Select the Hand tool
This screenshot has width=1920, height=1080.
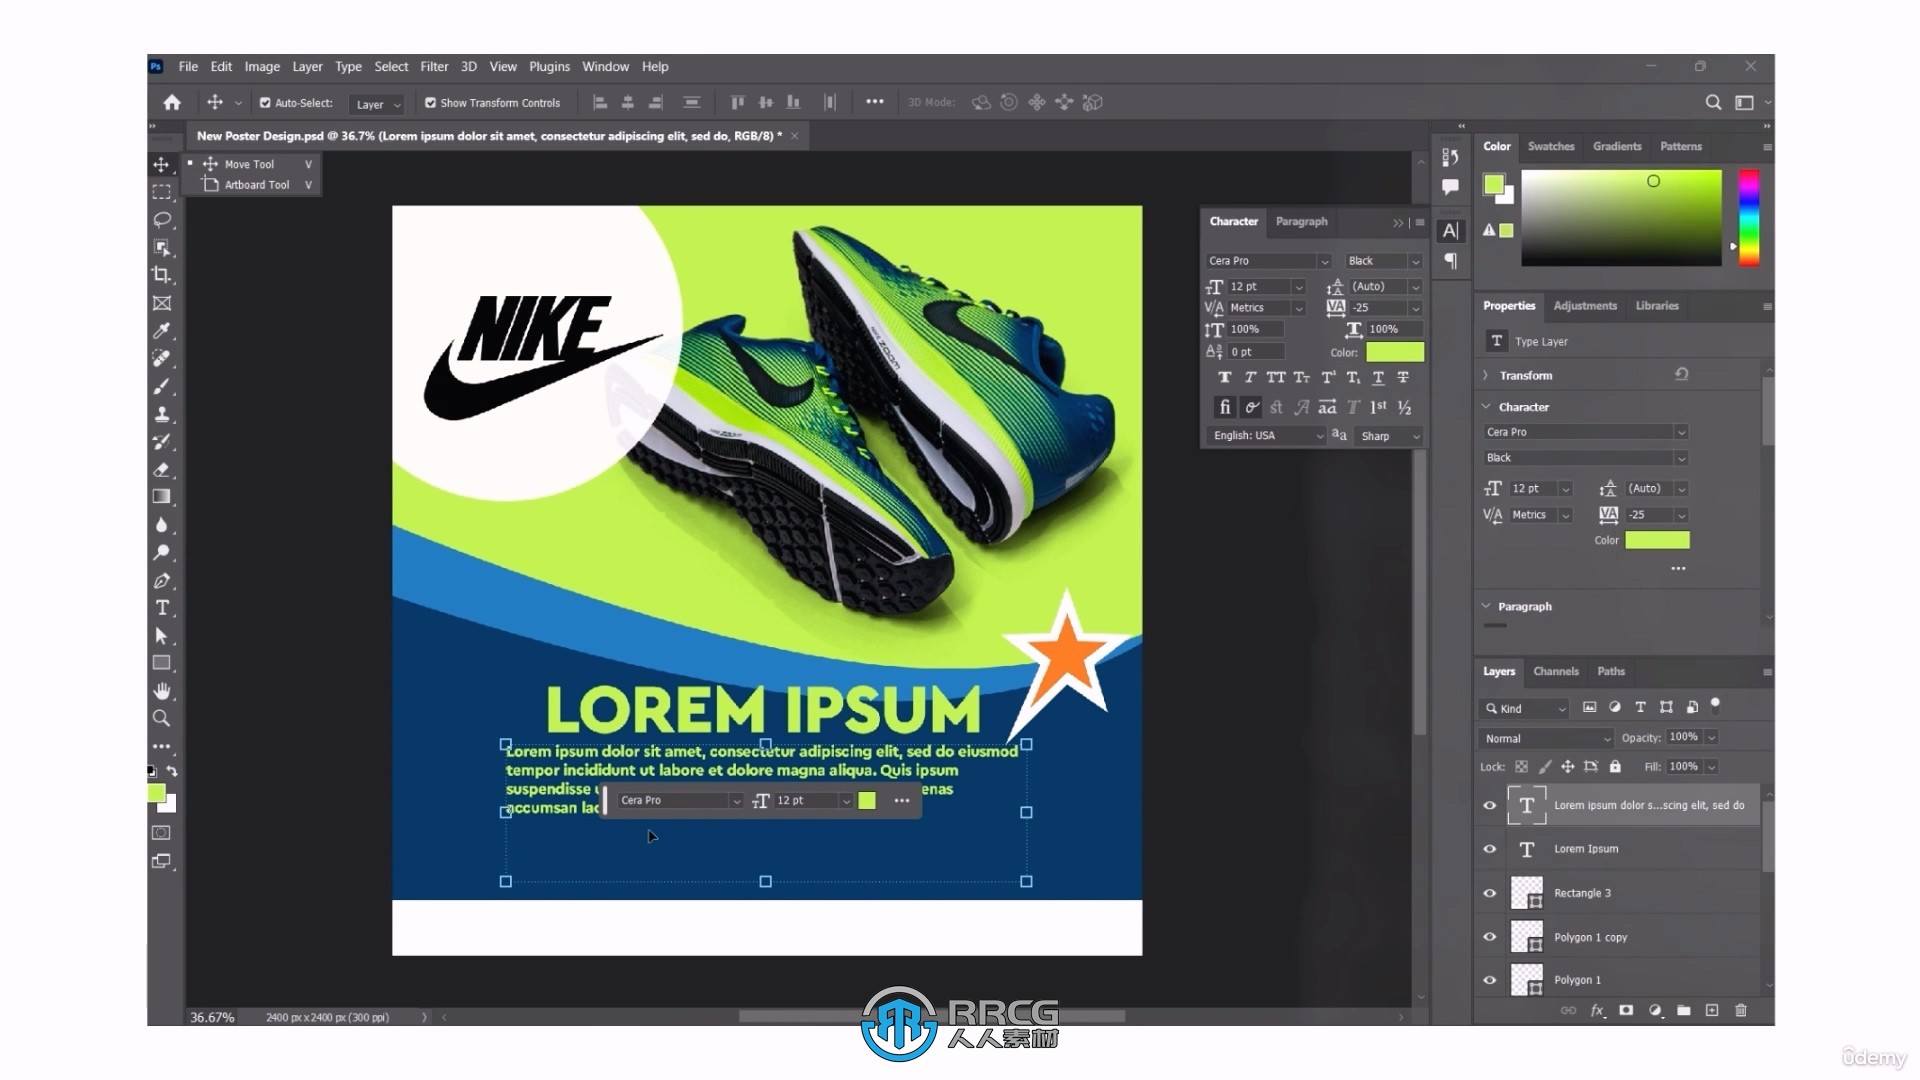pos(162,691)
